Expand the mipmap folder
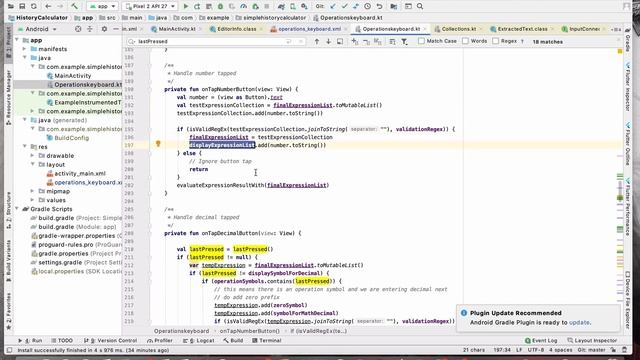The image size is (640, 360). click(x=32, y=191)
